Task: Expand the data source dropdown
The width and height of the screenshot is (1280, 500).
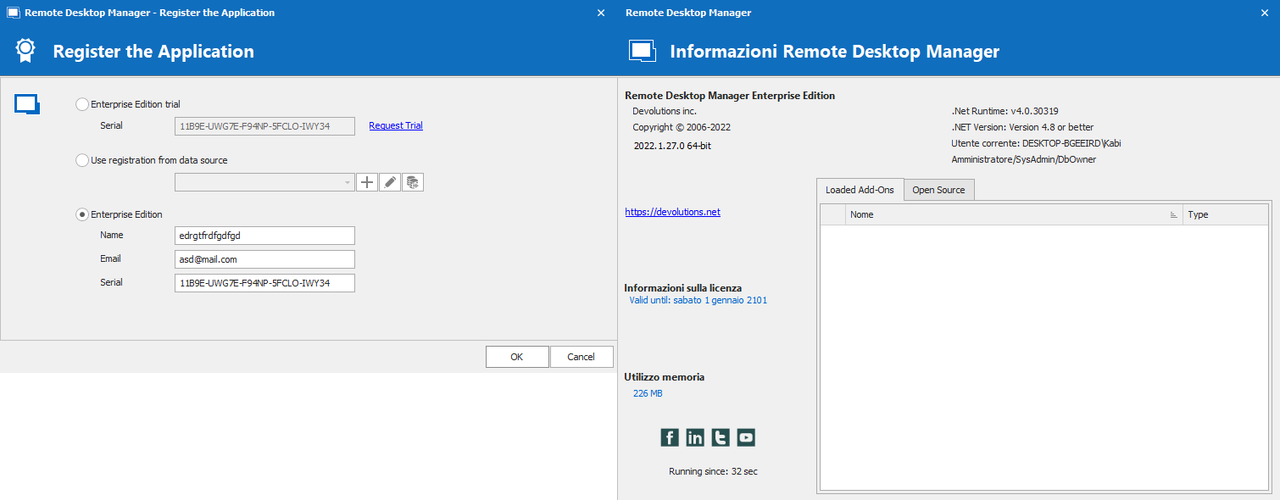Action: 347,182
